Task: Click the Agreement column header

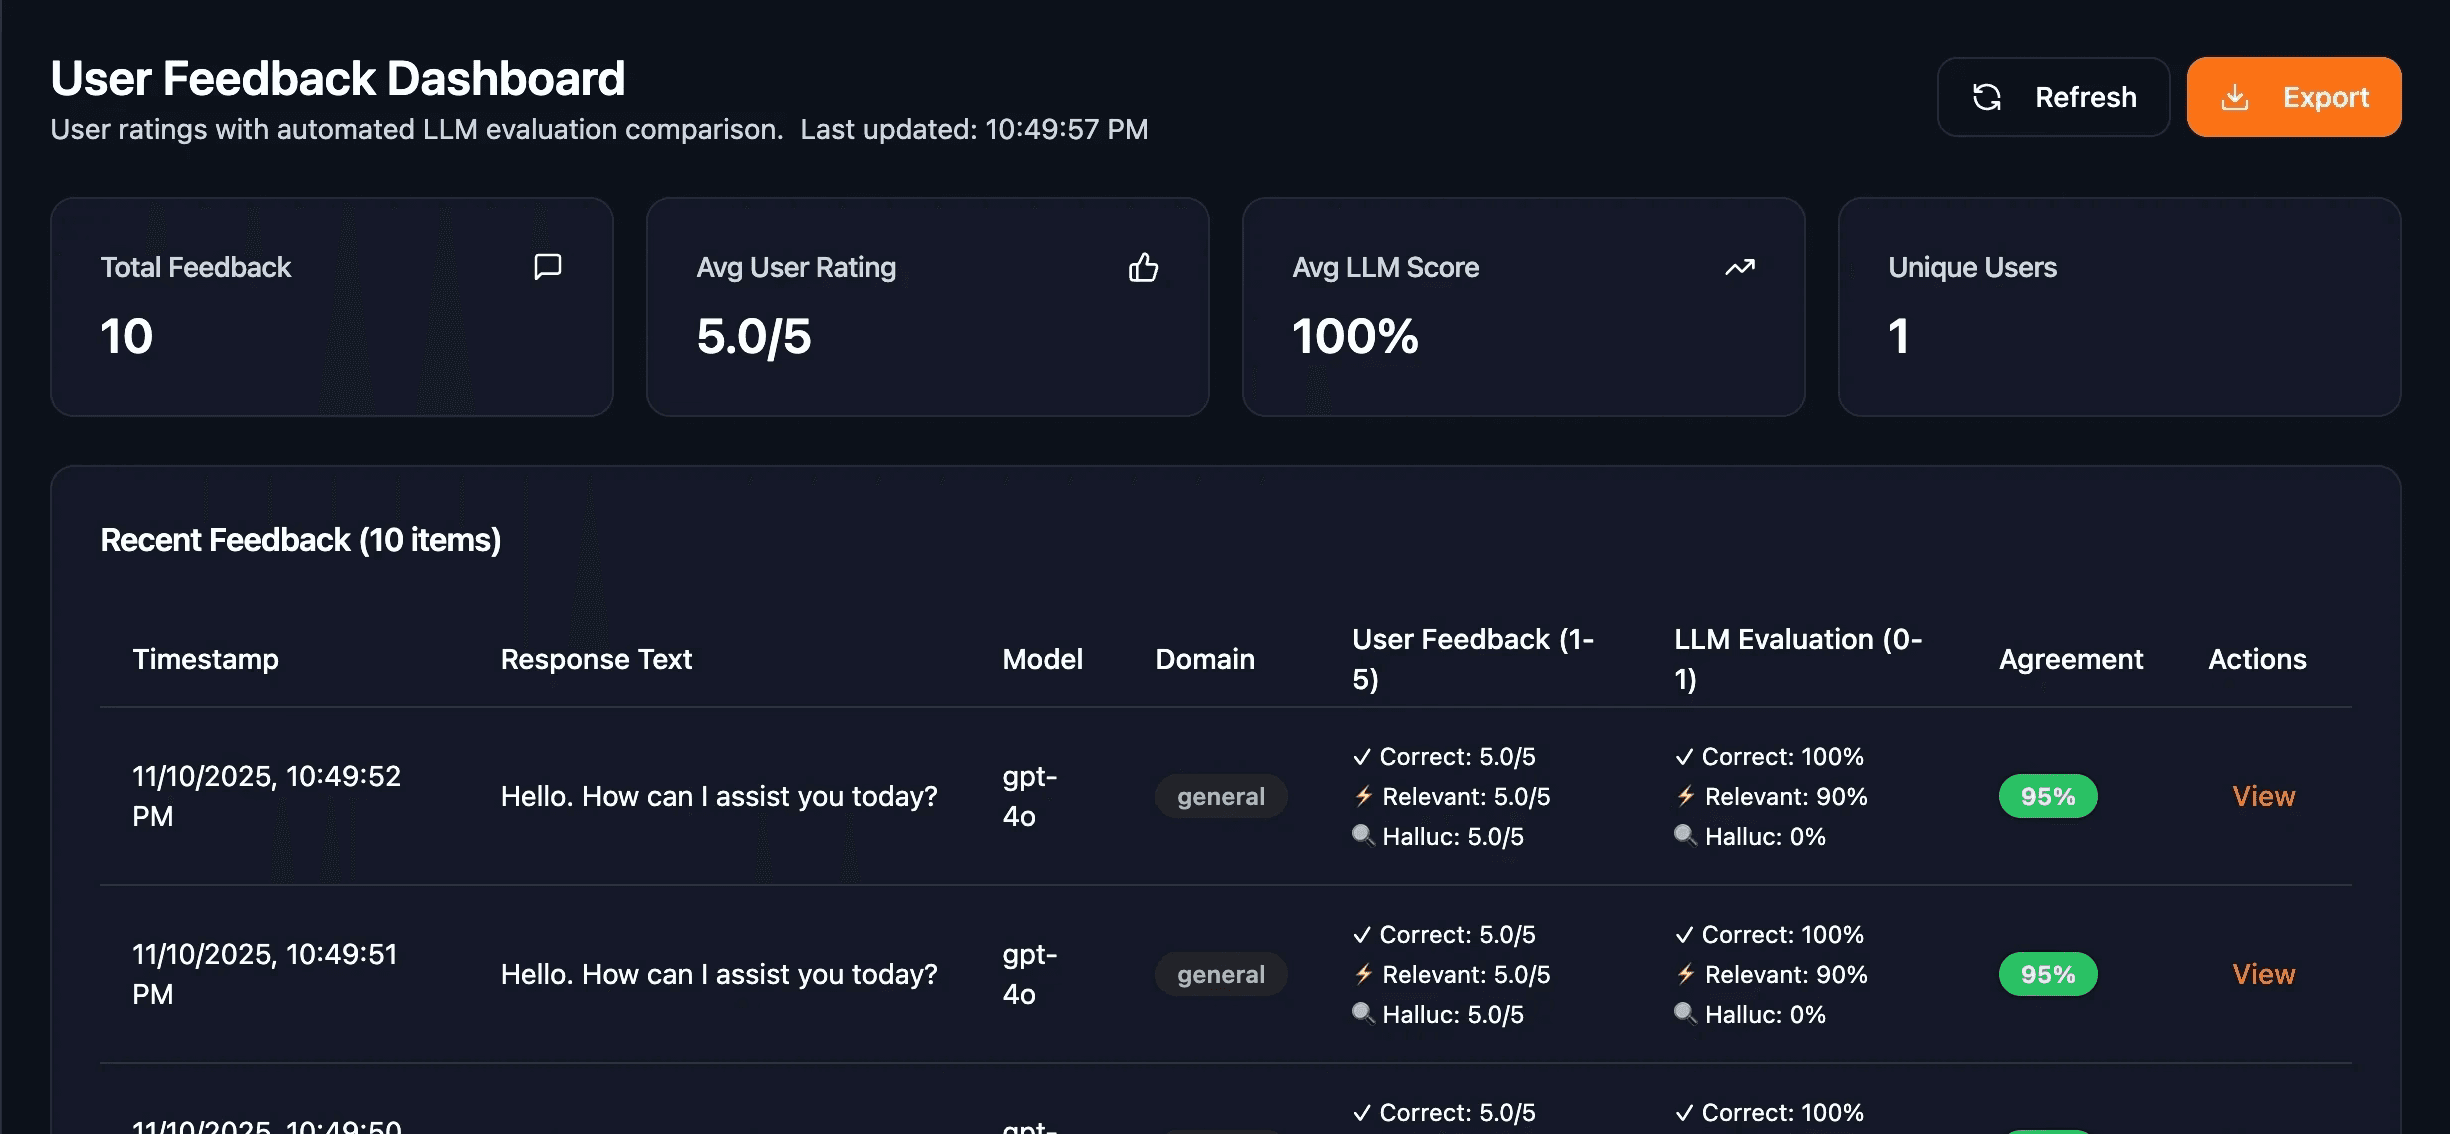Action: (2070, 659)
